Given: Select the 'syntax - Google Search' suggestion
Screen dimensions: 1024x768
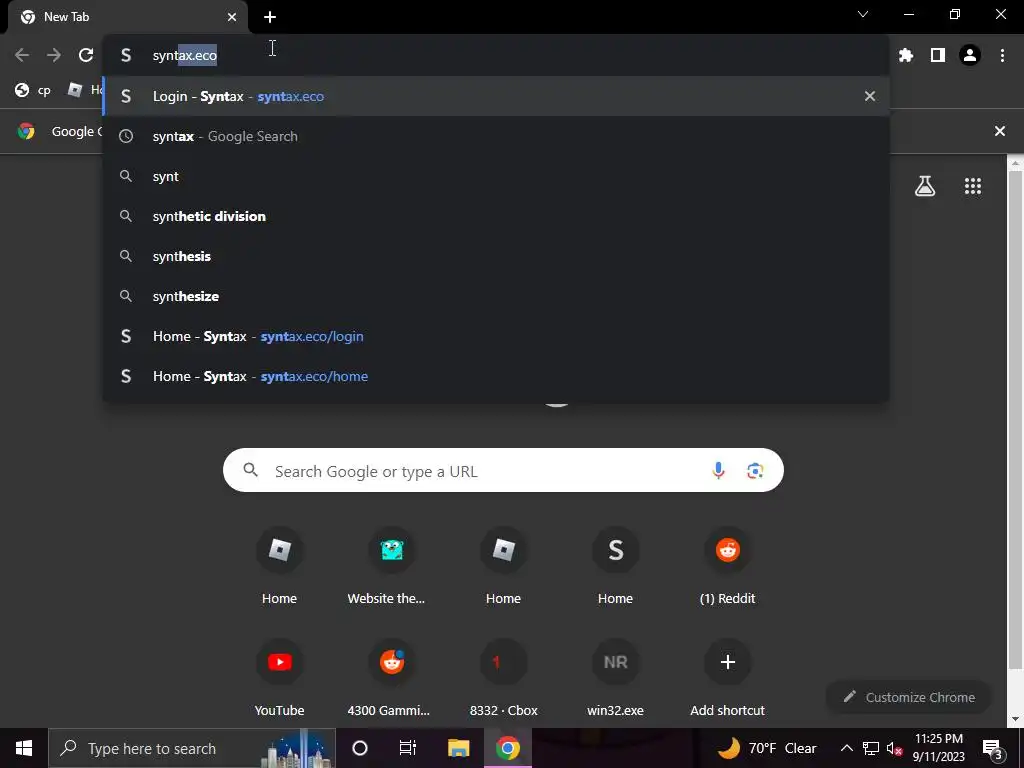Looking at the screenshot, I should (496, 136).
